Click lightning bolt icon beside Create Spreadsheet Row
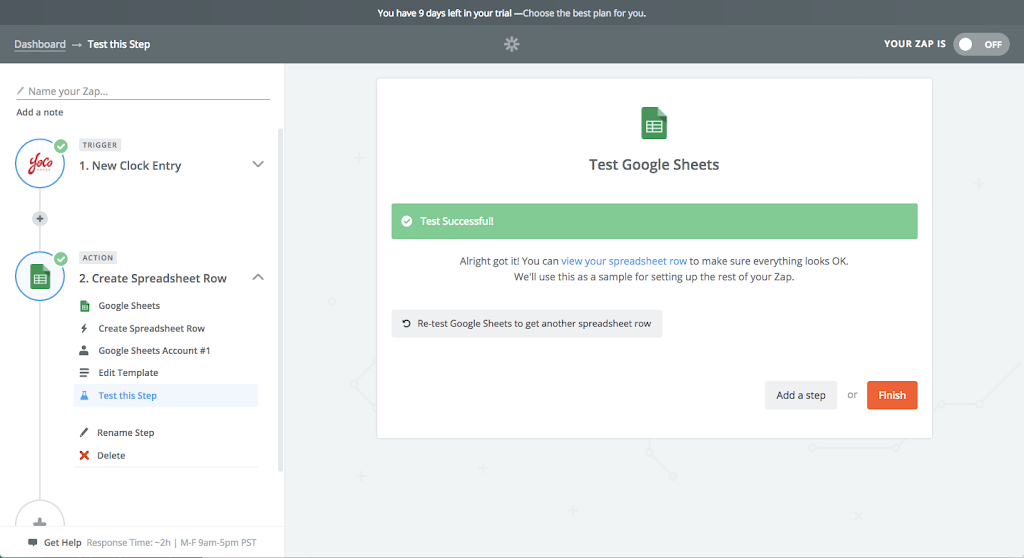 [84, 328]
